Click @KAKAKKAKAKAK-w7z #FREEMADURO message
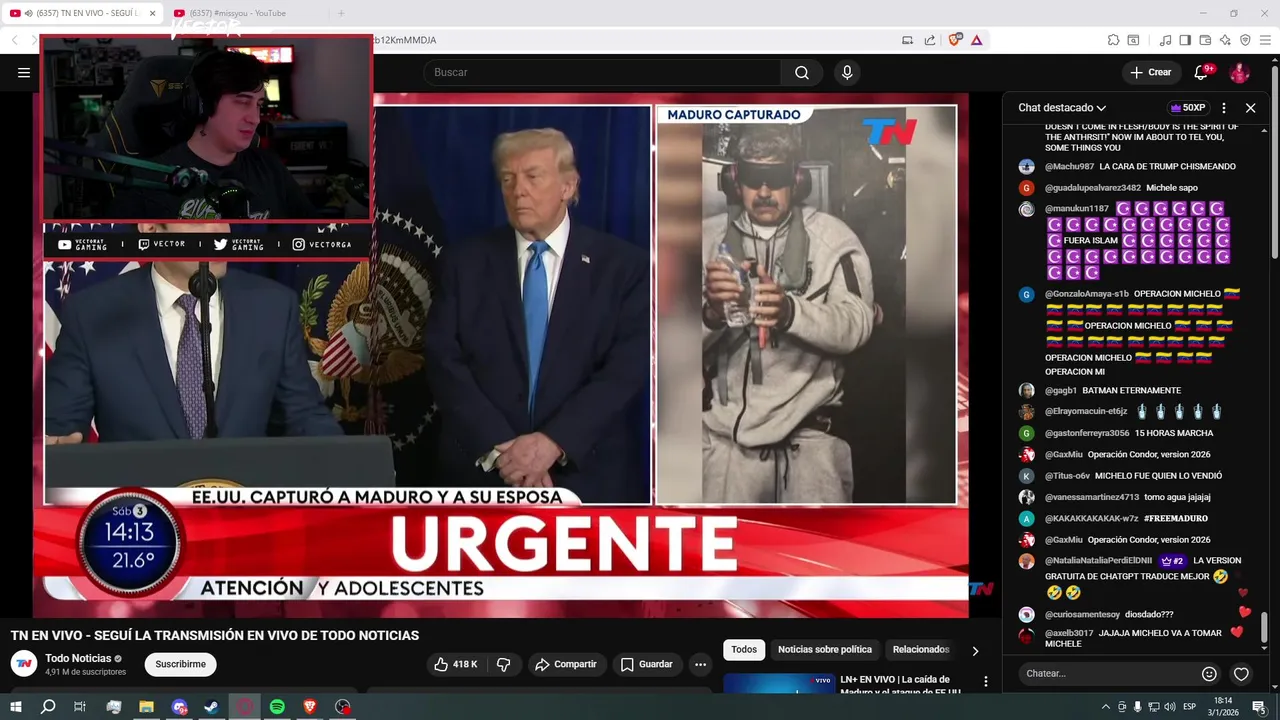 click(x=1126, y=519)
